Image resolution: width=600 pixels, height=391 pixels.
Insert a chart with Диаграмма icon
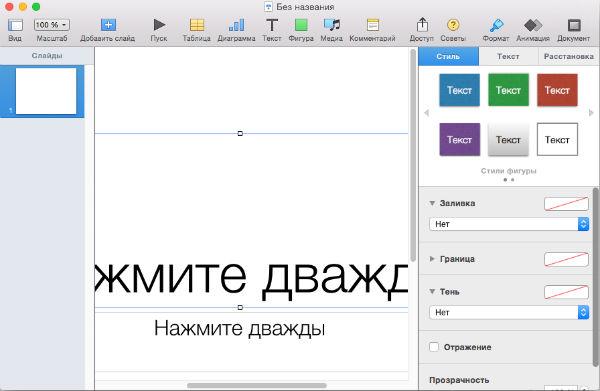[236, 25]
